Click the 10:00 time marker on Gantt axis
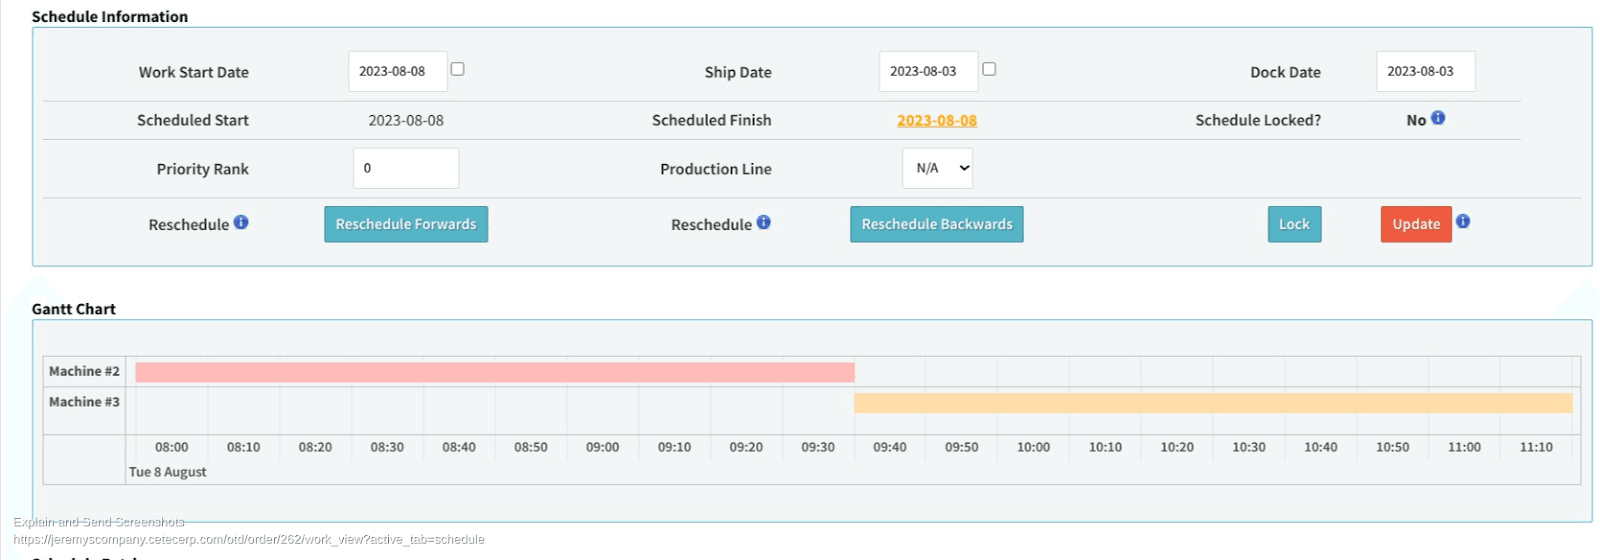Image resolution: width=1600 pixels, height=560 pixels. (x=1033, y=447)
